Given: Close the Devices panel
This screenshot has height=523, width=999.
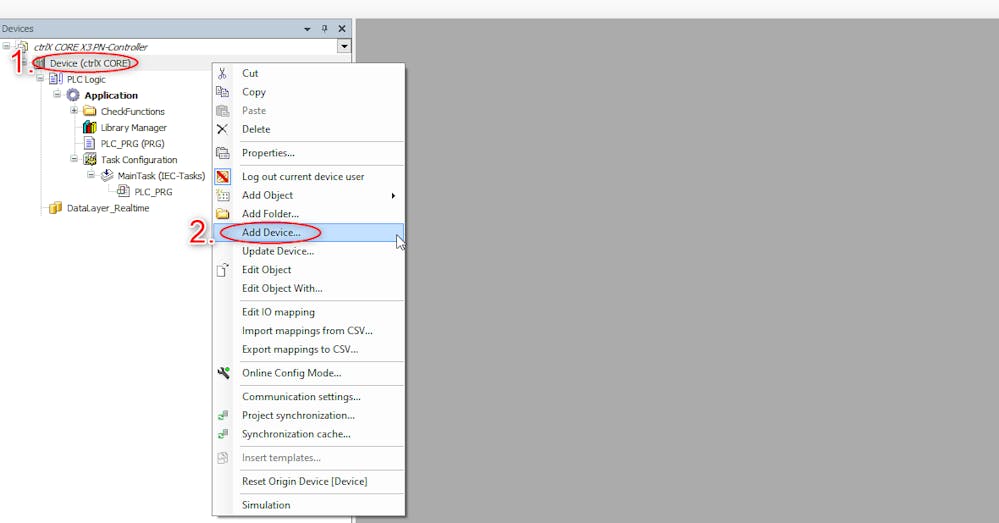Looking at the screenshot, I should coord(342,29).
